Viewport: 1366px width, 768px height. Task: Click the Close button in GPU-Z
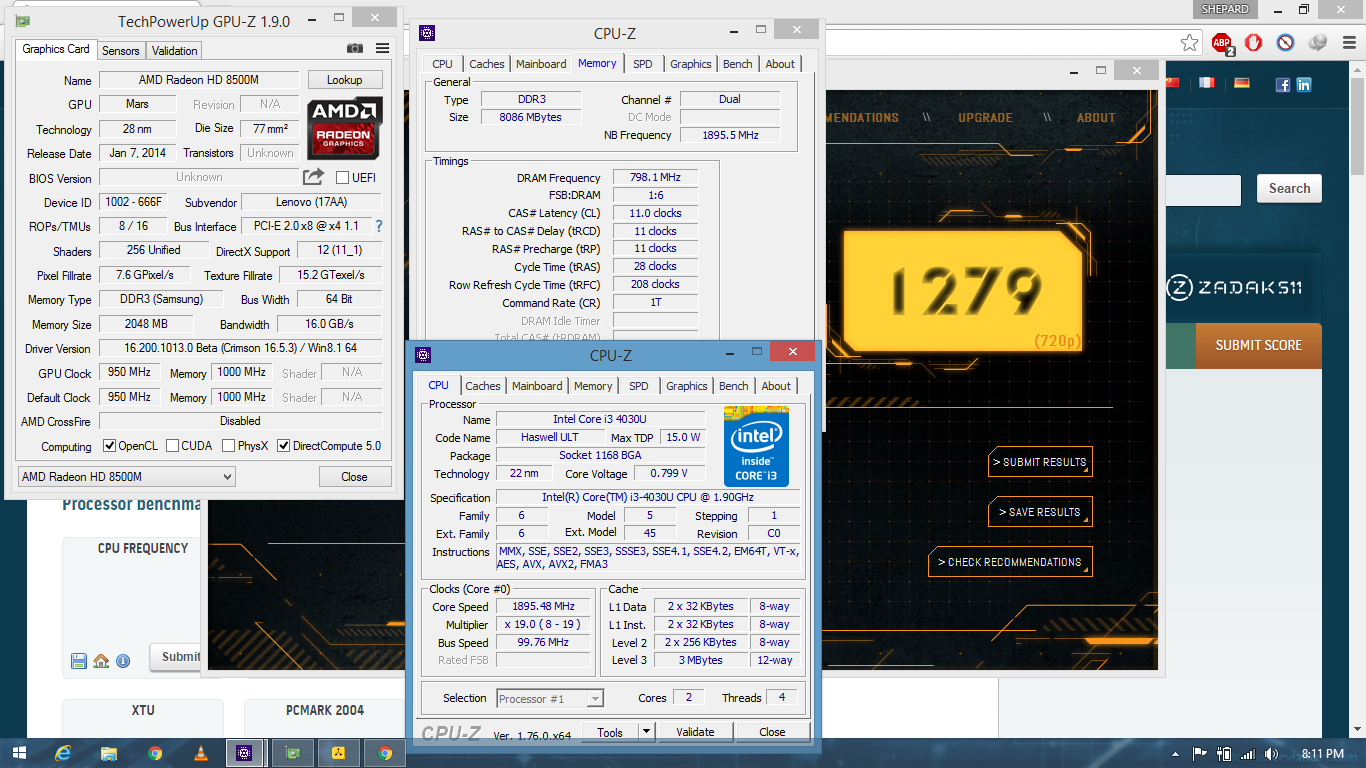pos(354,477)
